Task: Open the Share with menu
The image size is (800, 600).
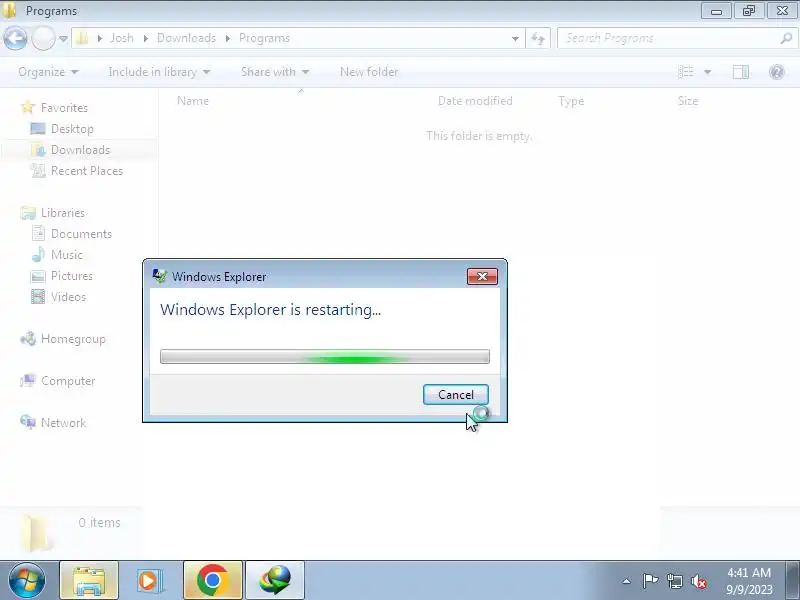Action: 275,72
